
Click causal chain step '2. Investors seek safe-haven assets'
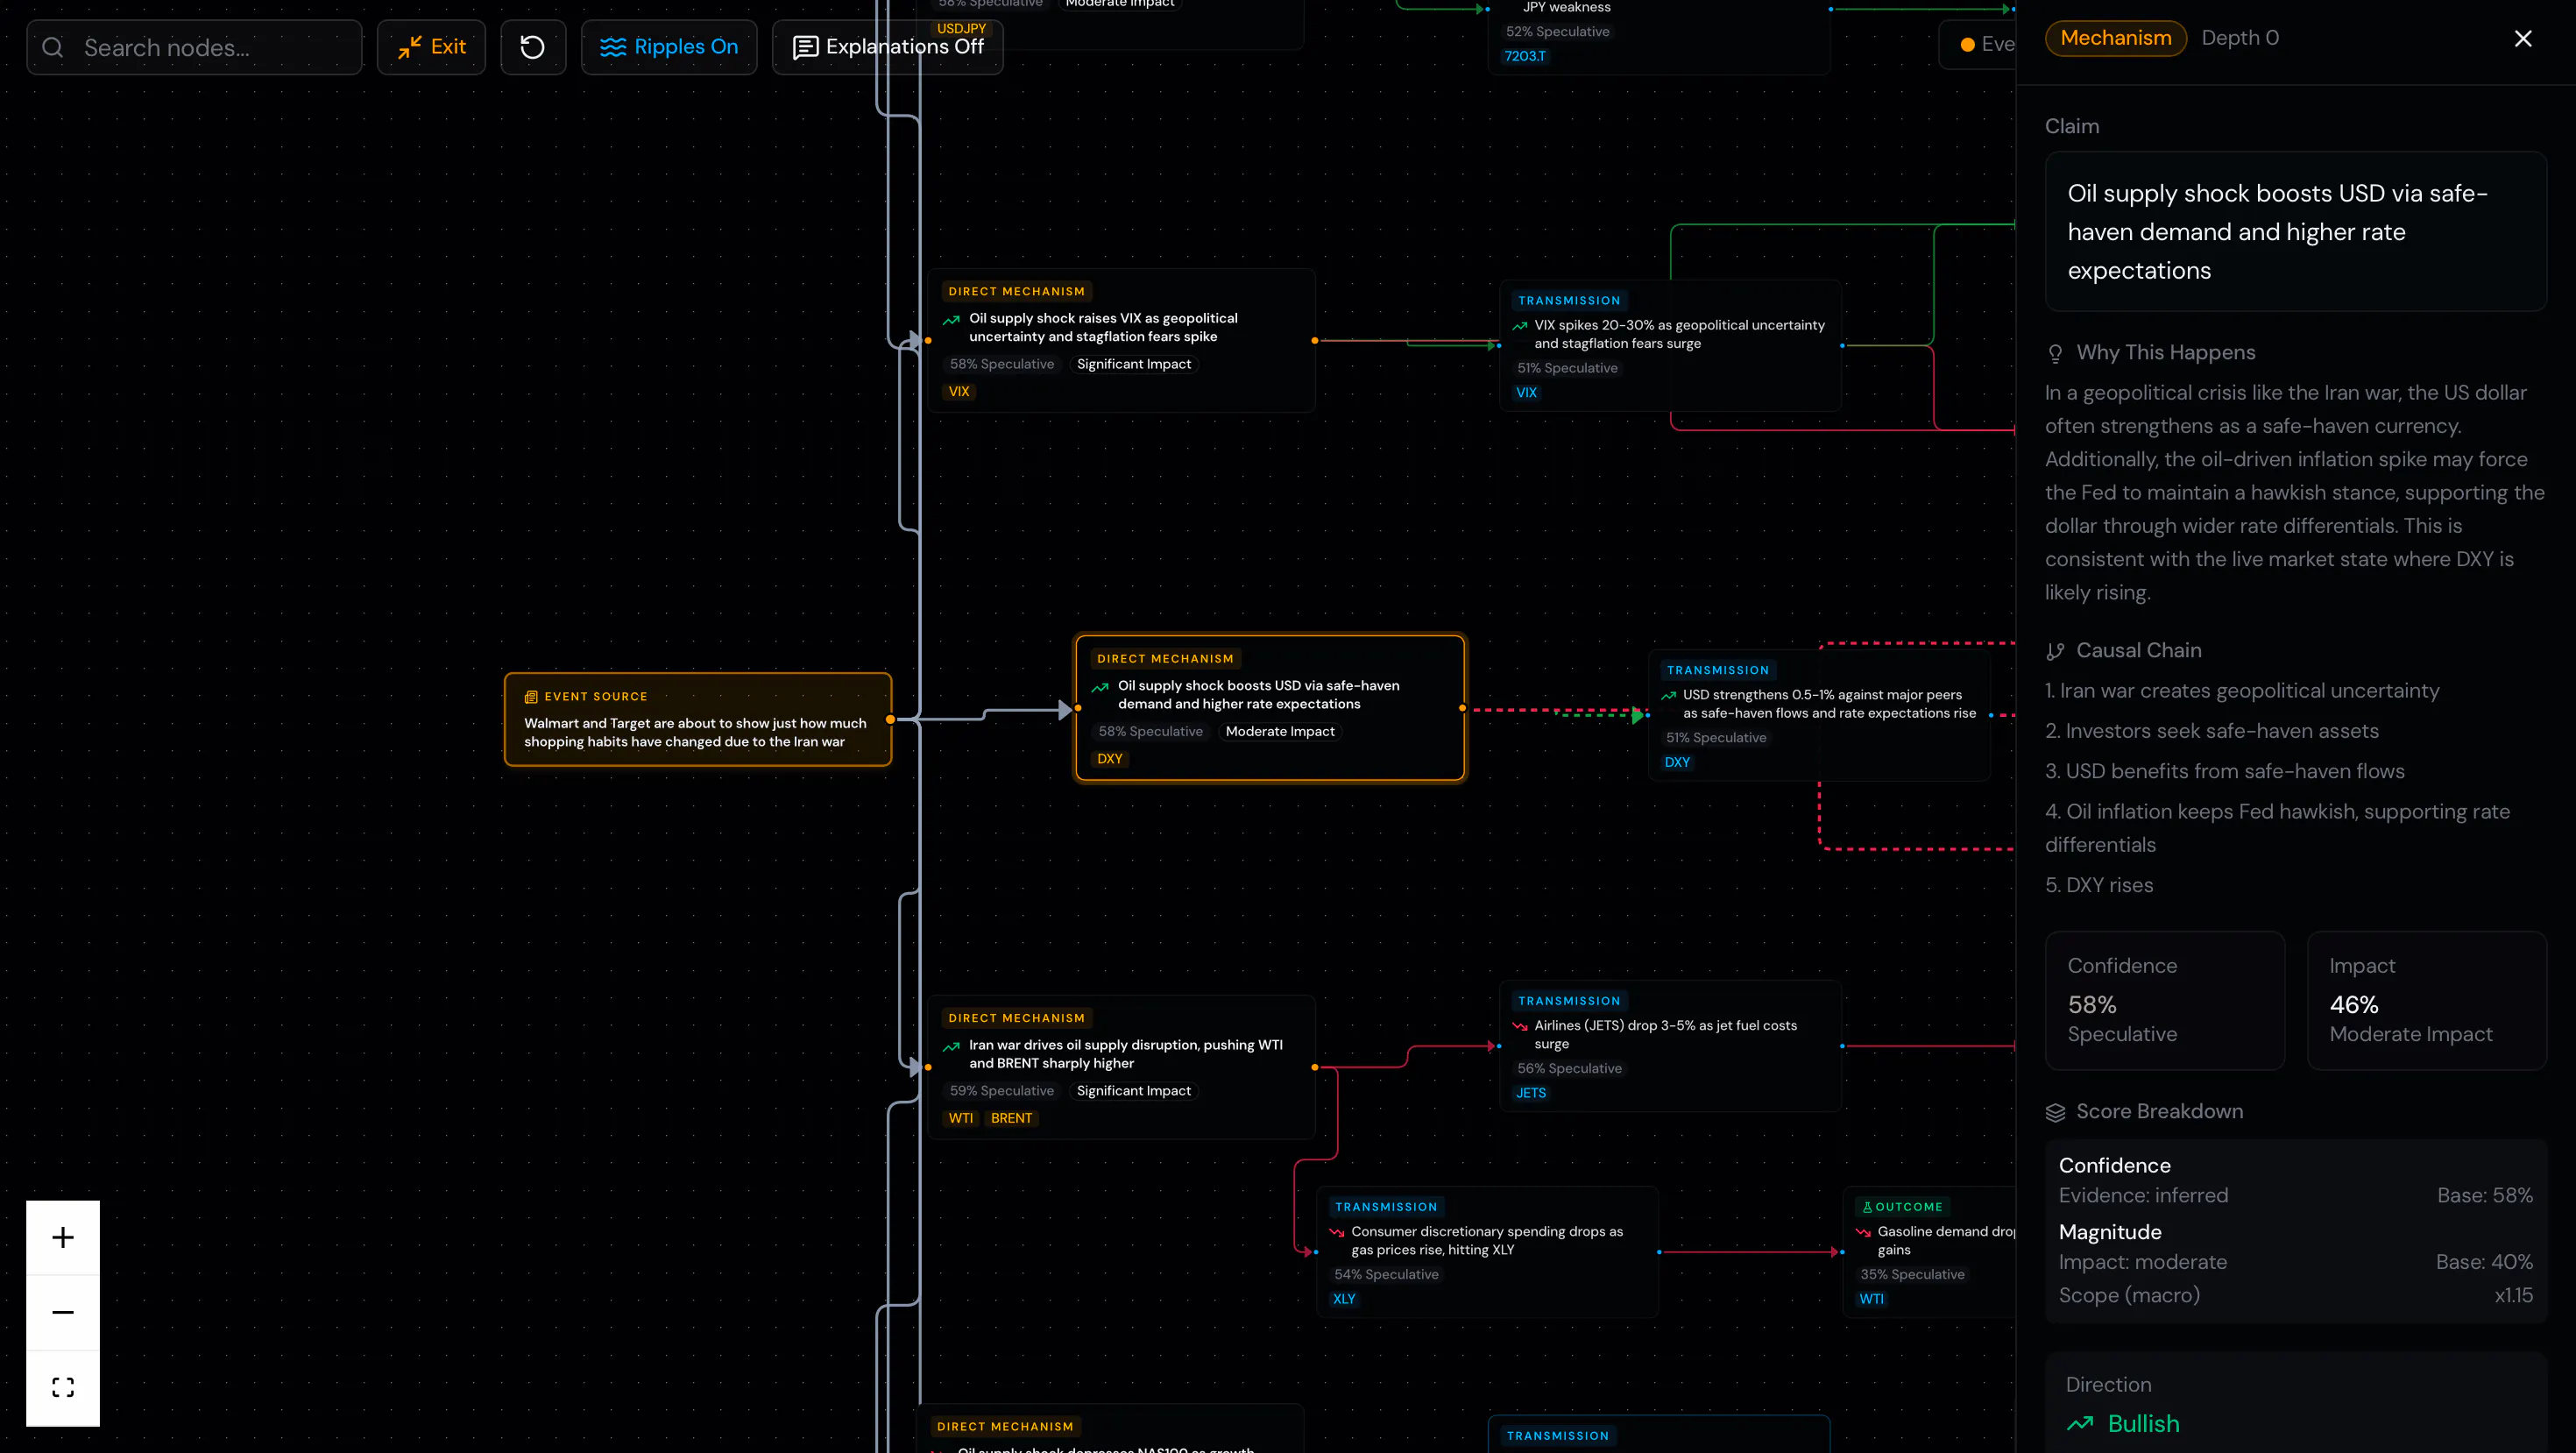pos(2212,731)
